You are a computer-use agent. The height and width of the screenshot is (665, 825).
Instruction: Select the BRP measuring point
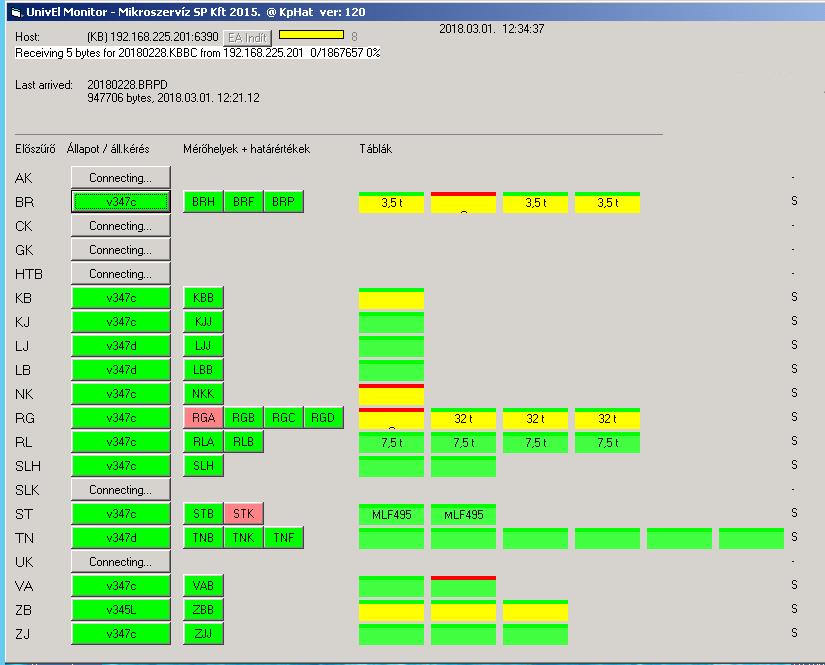tap(283, 201)
